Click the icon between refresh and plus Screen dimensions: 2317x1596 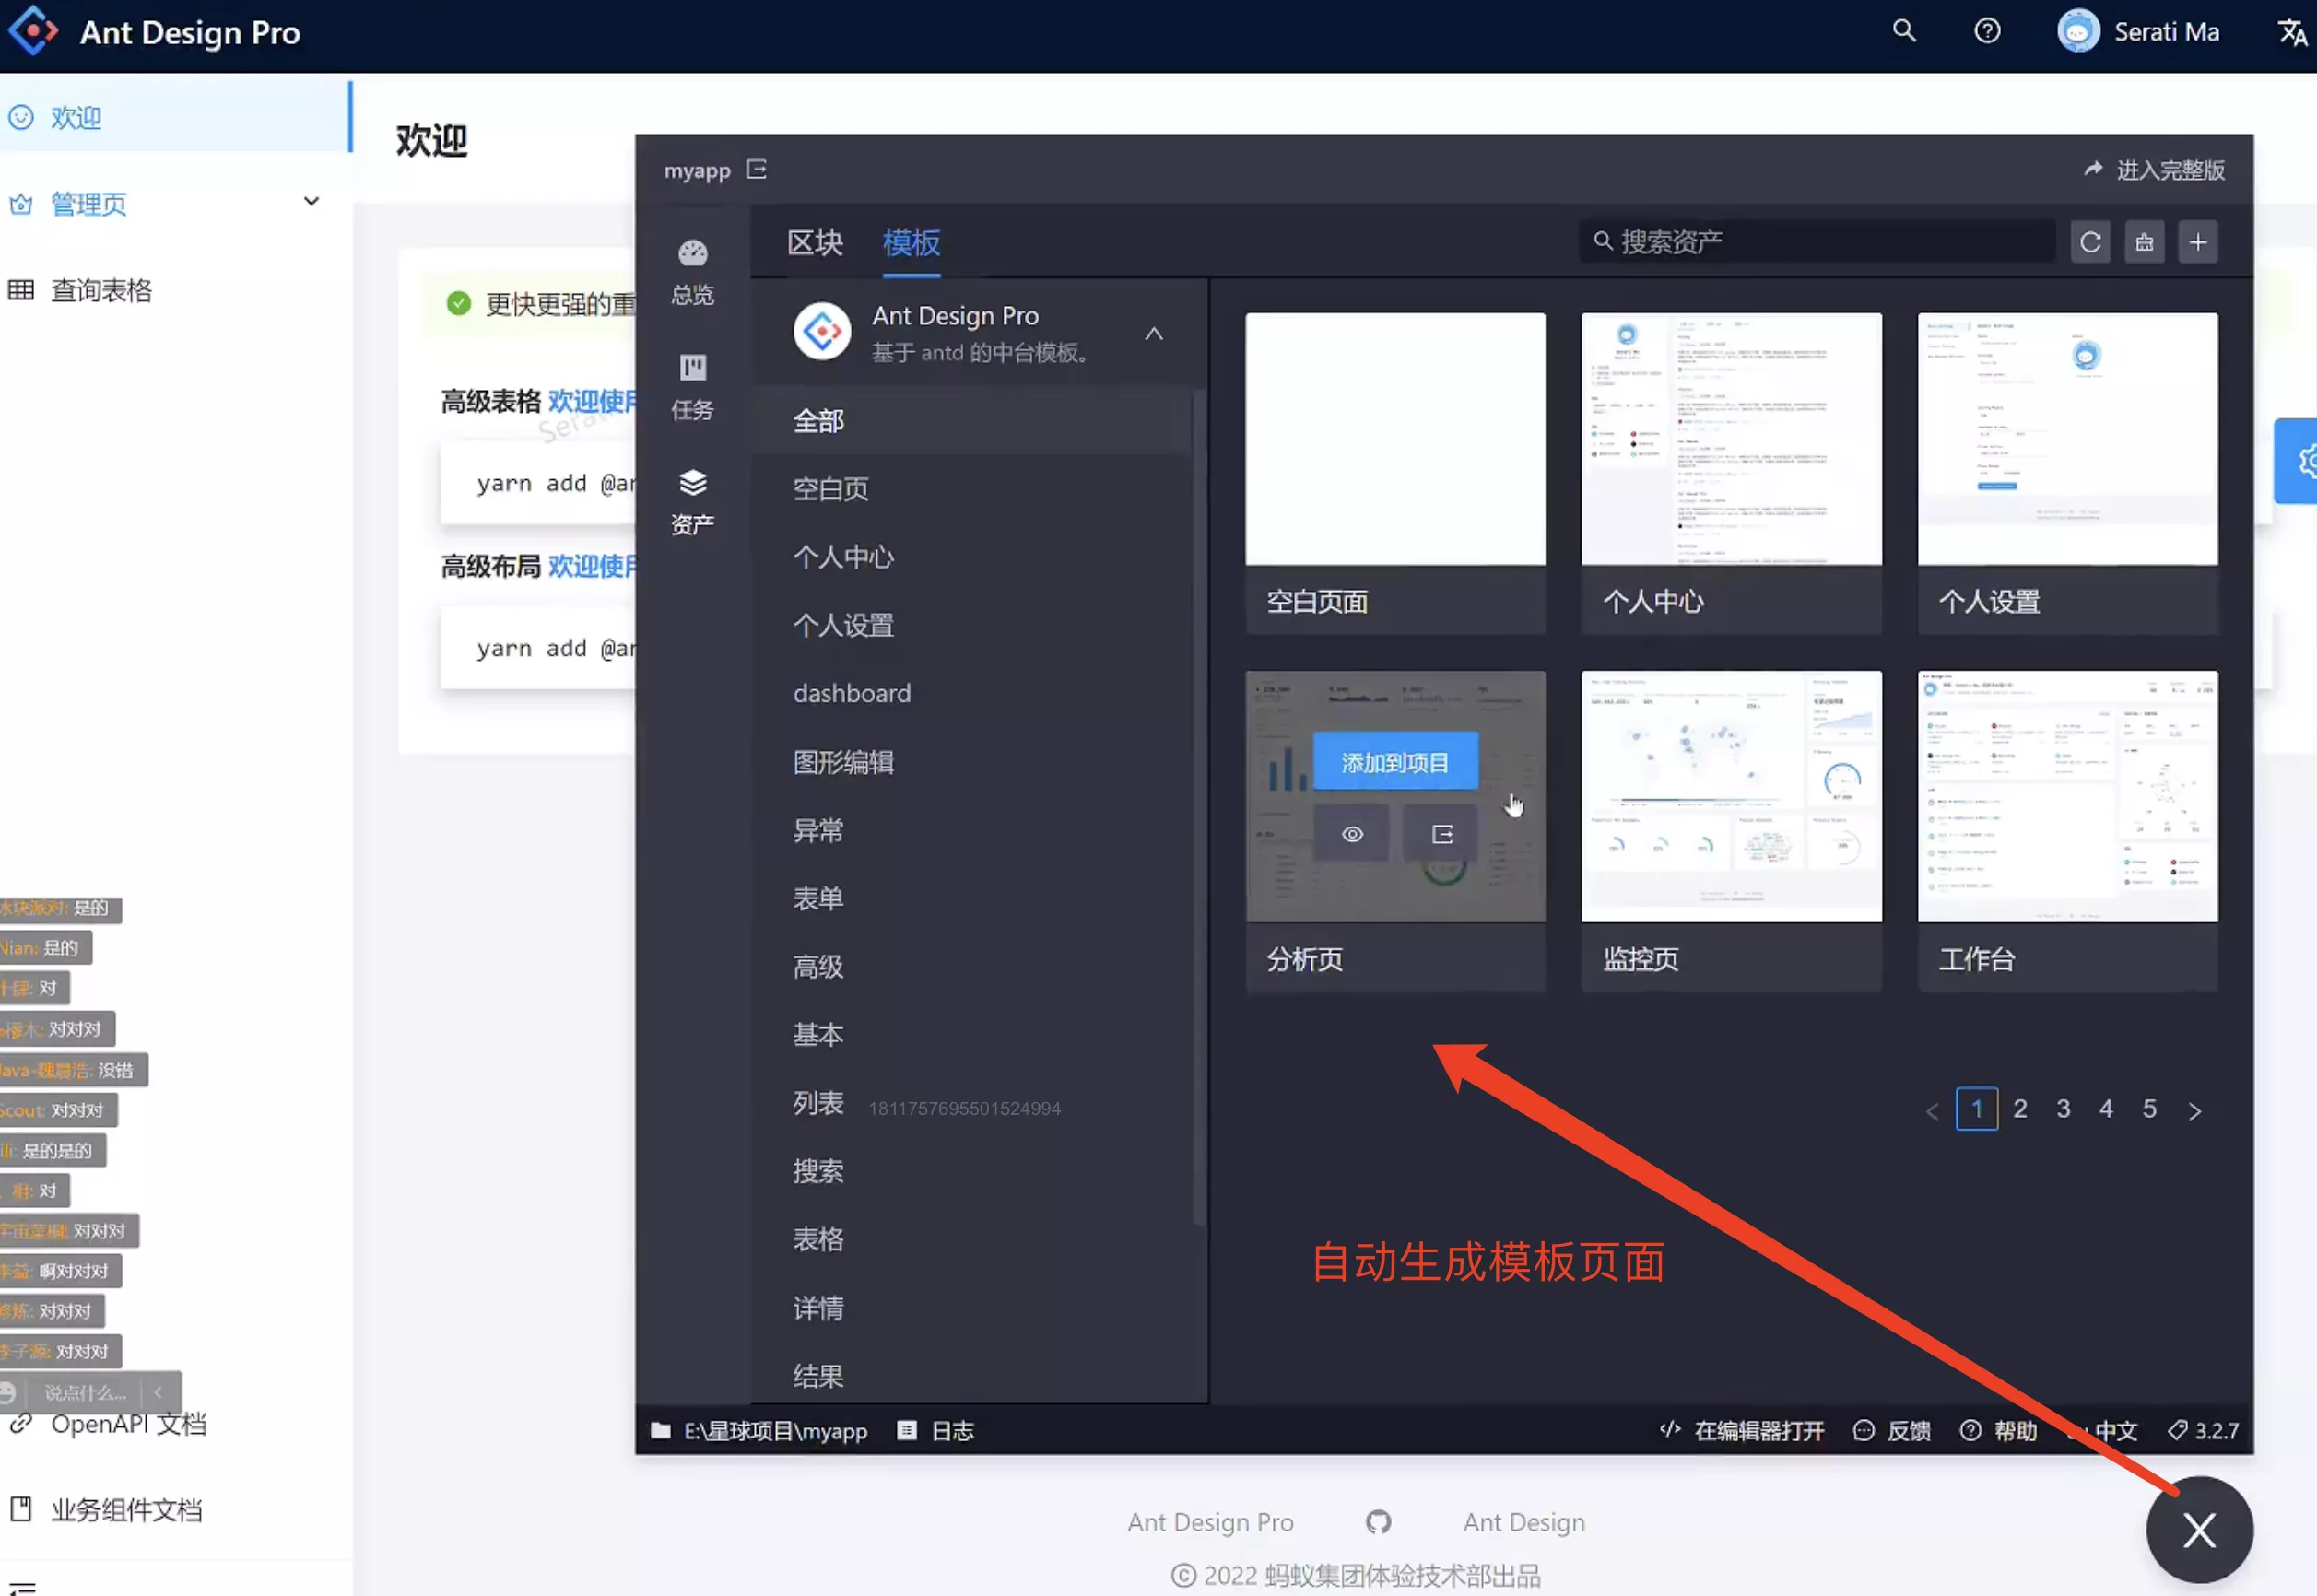coord(2144,242)
